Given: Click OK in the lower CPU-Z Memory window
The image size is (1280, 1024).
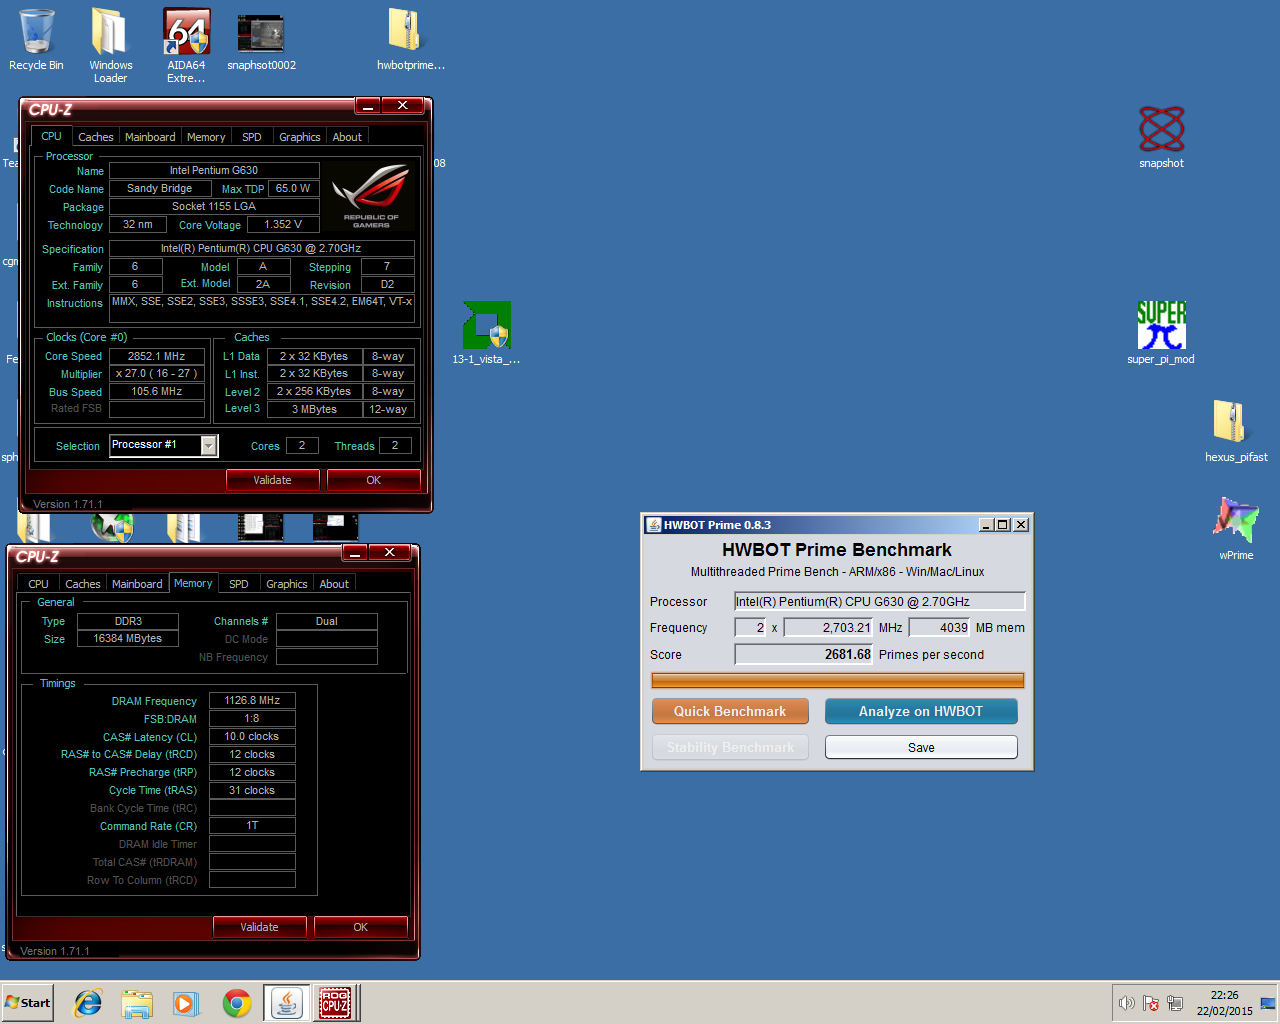Looking at the screenshot, I should pos(361,927).
